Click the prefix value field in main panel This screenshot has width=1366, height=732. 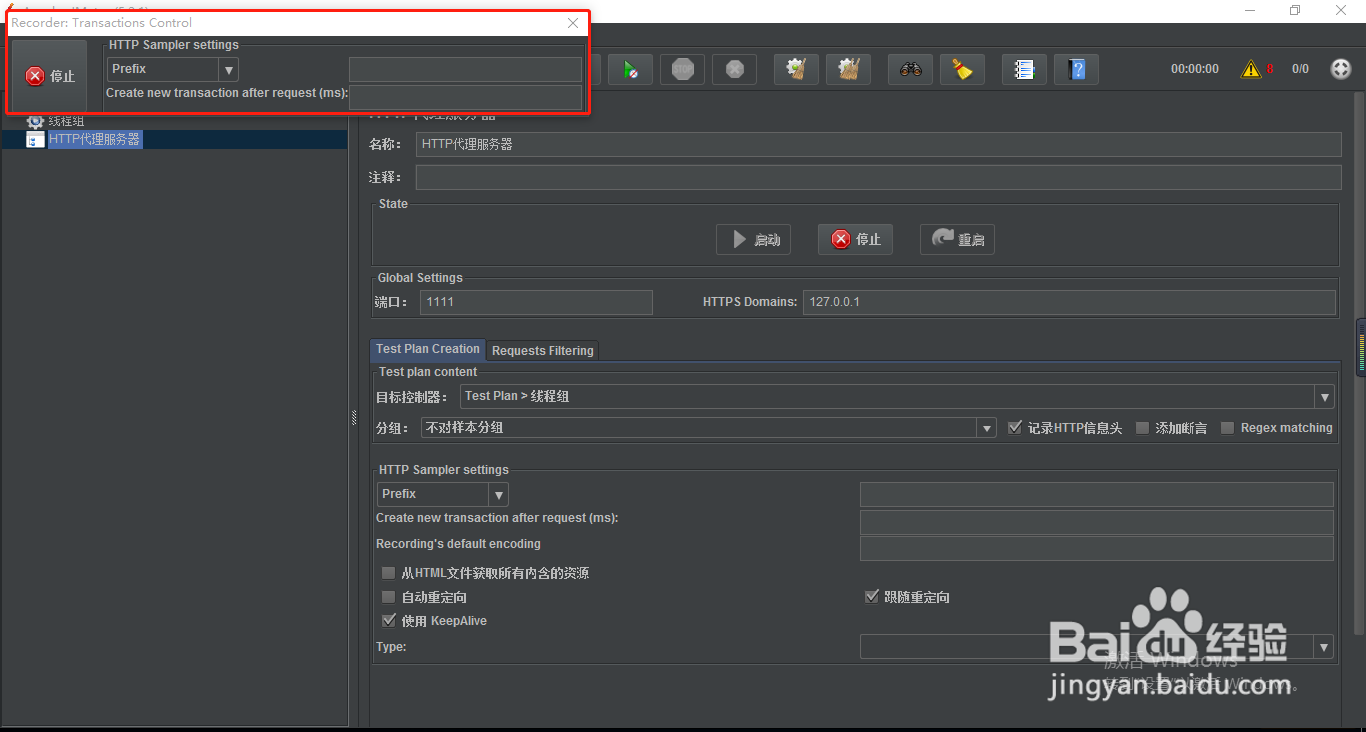click(x=1097, y=494)
